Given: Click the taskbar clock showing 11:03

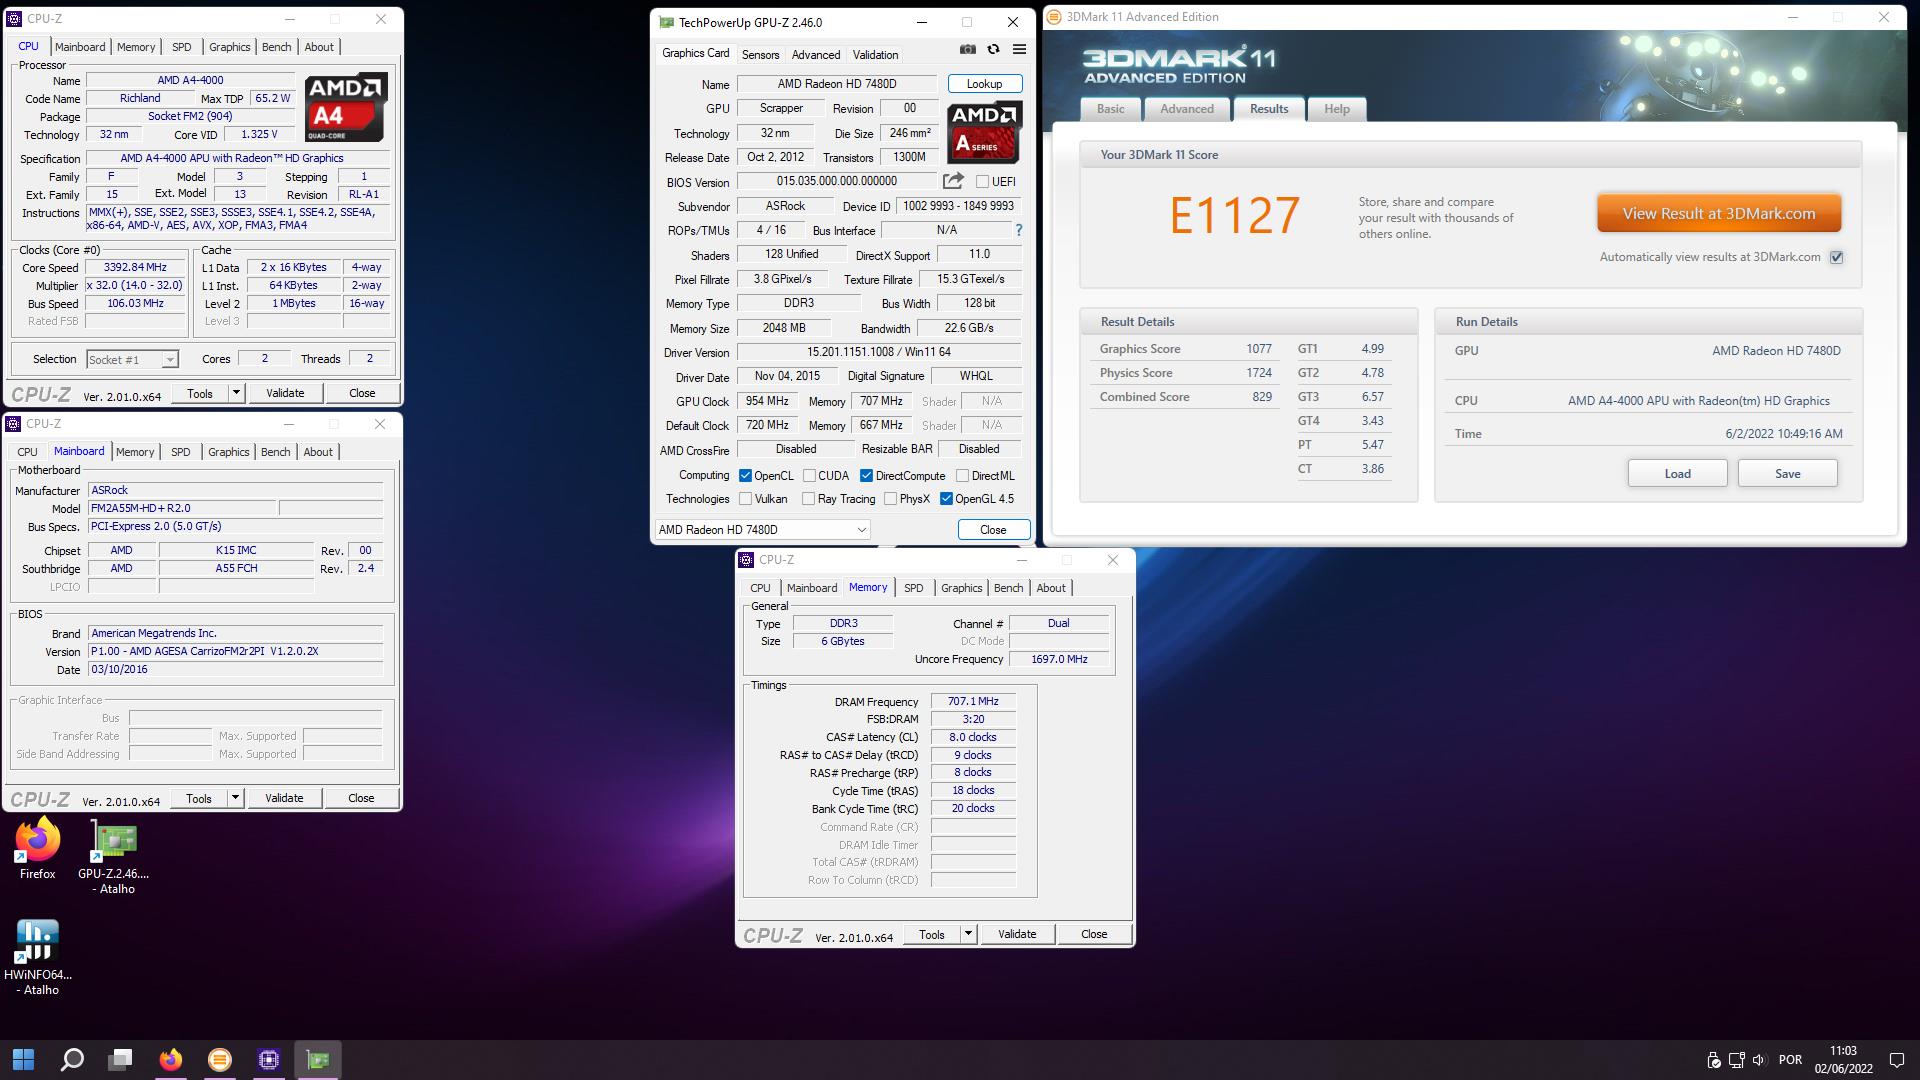Looking at the screenshot, I should (1843, 1060).
